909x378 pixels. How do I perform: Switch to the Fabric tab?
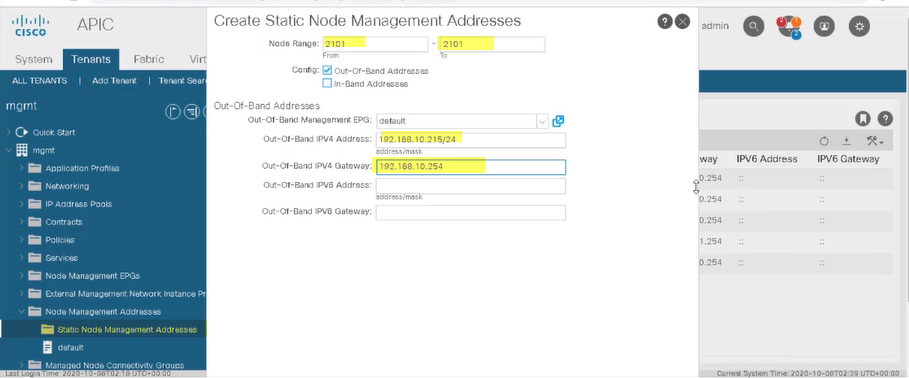click(148, 59)
